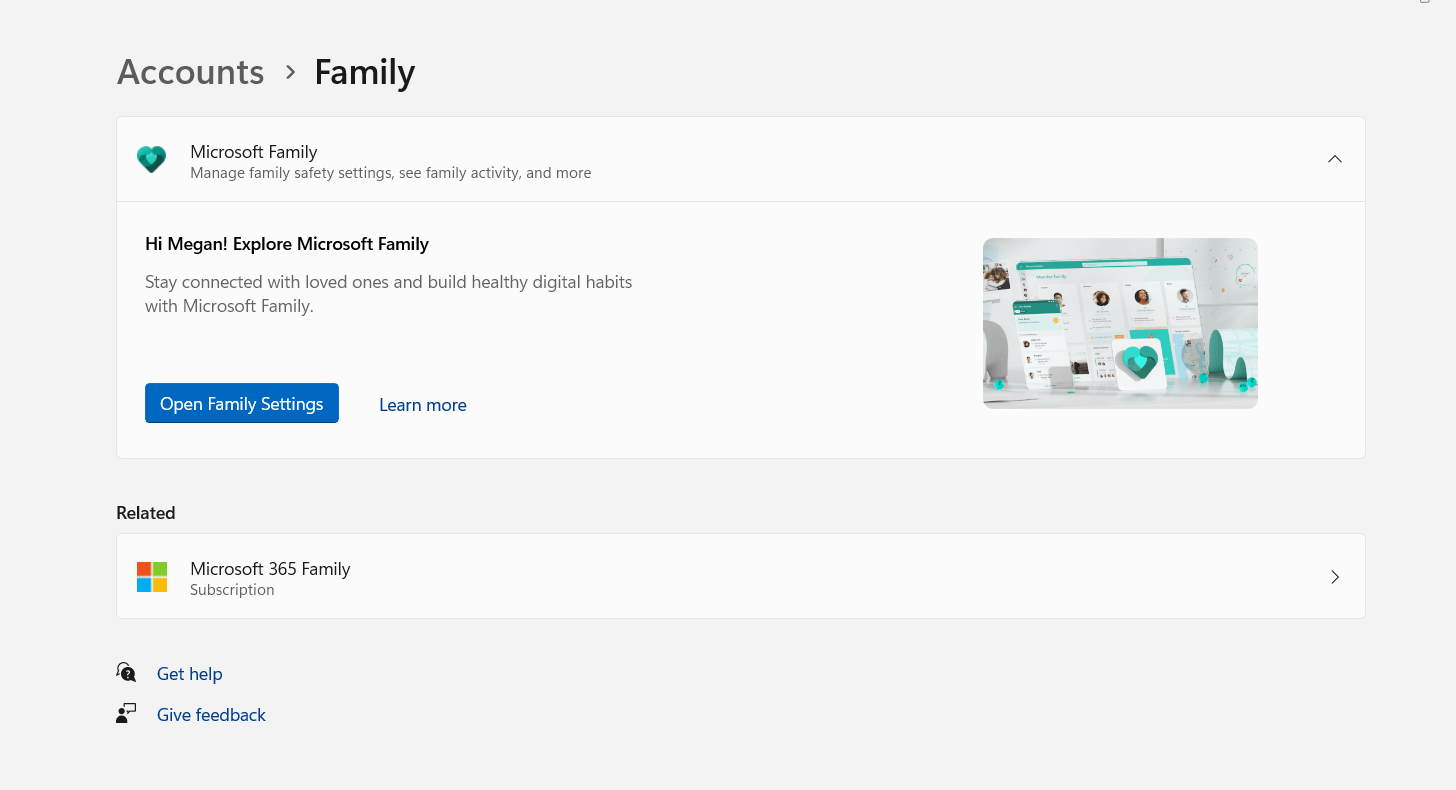This screenshot has width=1456, height=790.
Task: Click the 'Hi Megan! Explore Microsoft Family' heading
Action: [287, 244]
